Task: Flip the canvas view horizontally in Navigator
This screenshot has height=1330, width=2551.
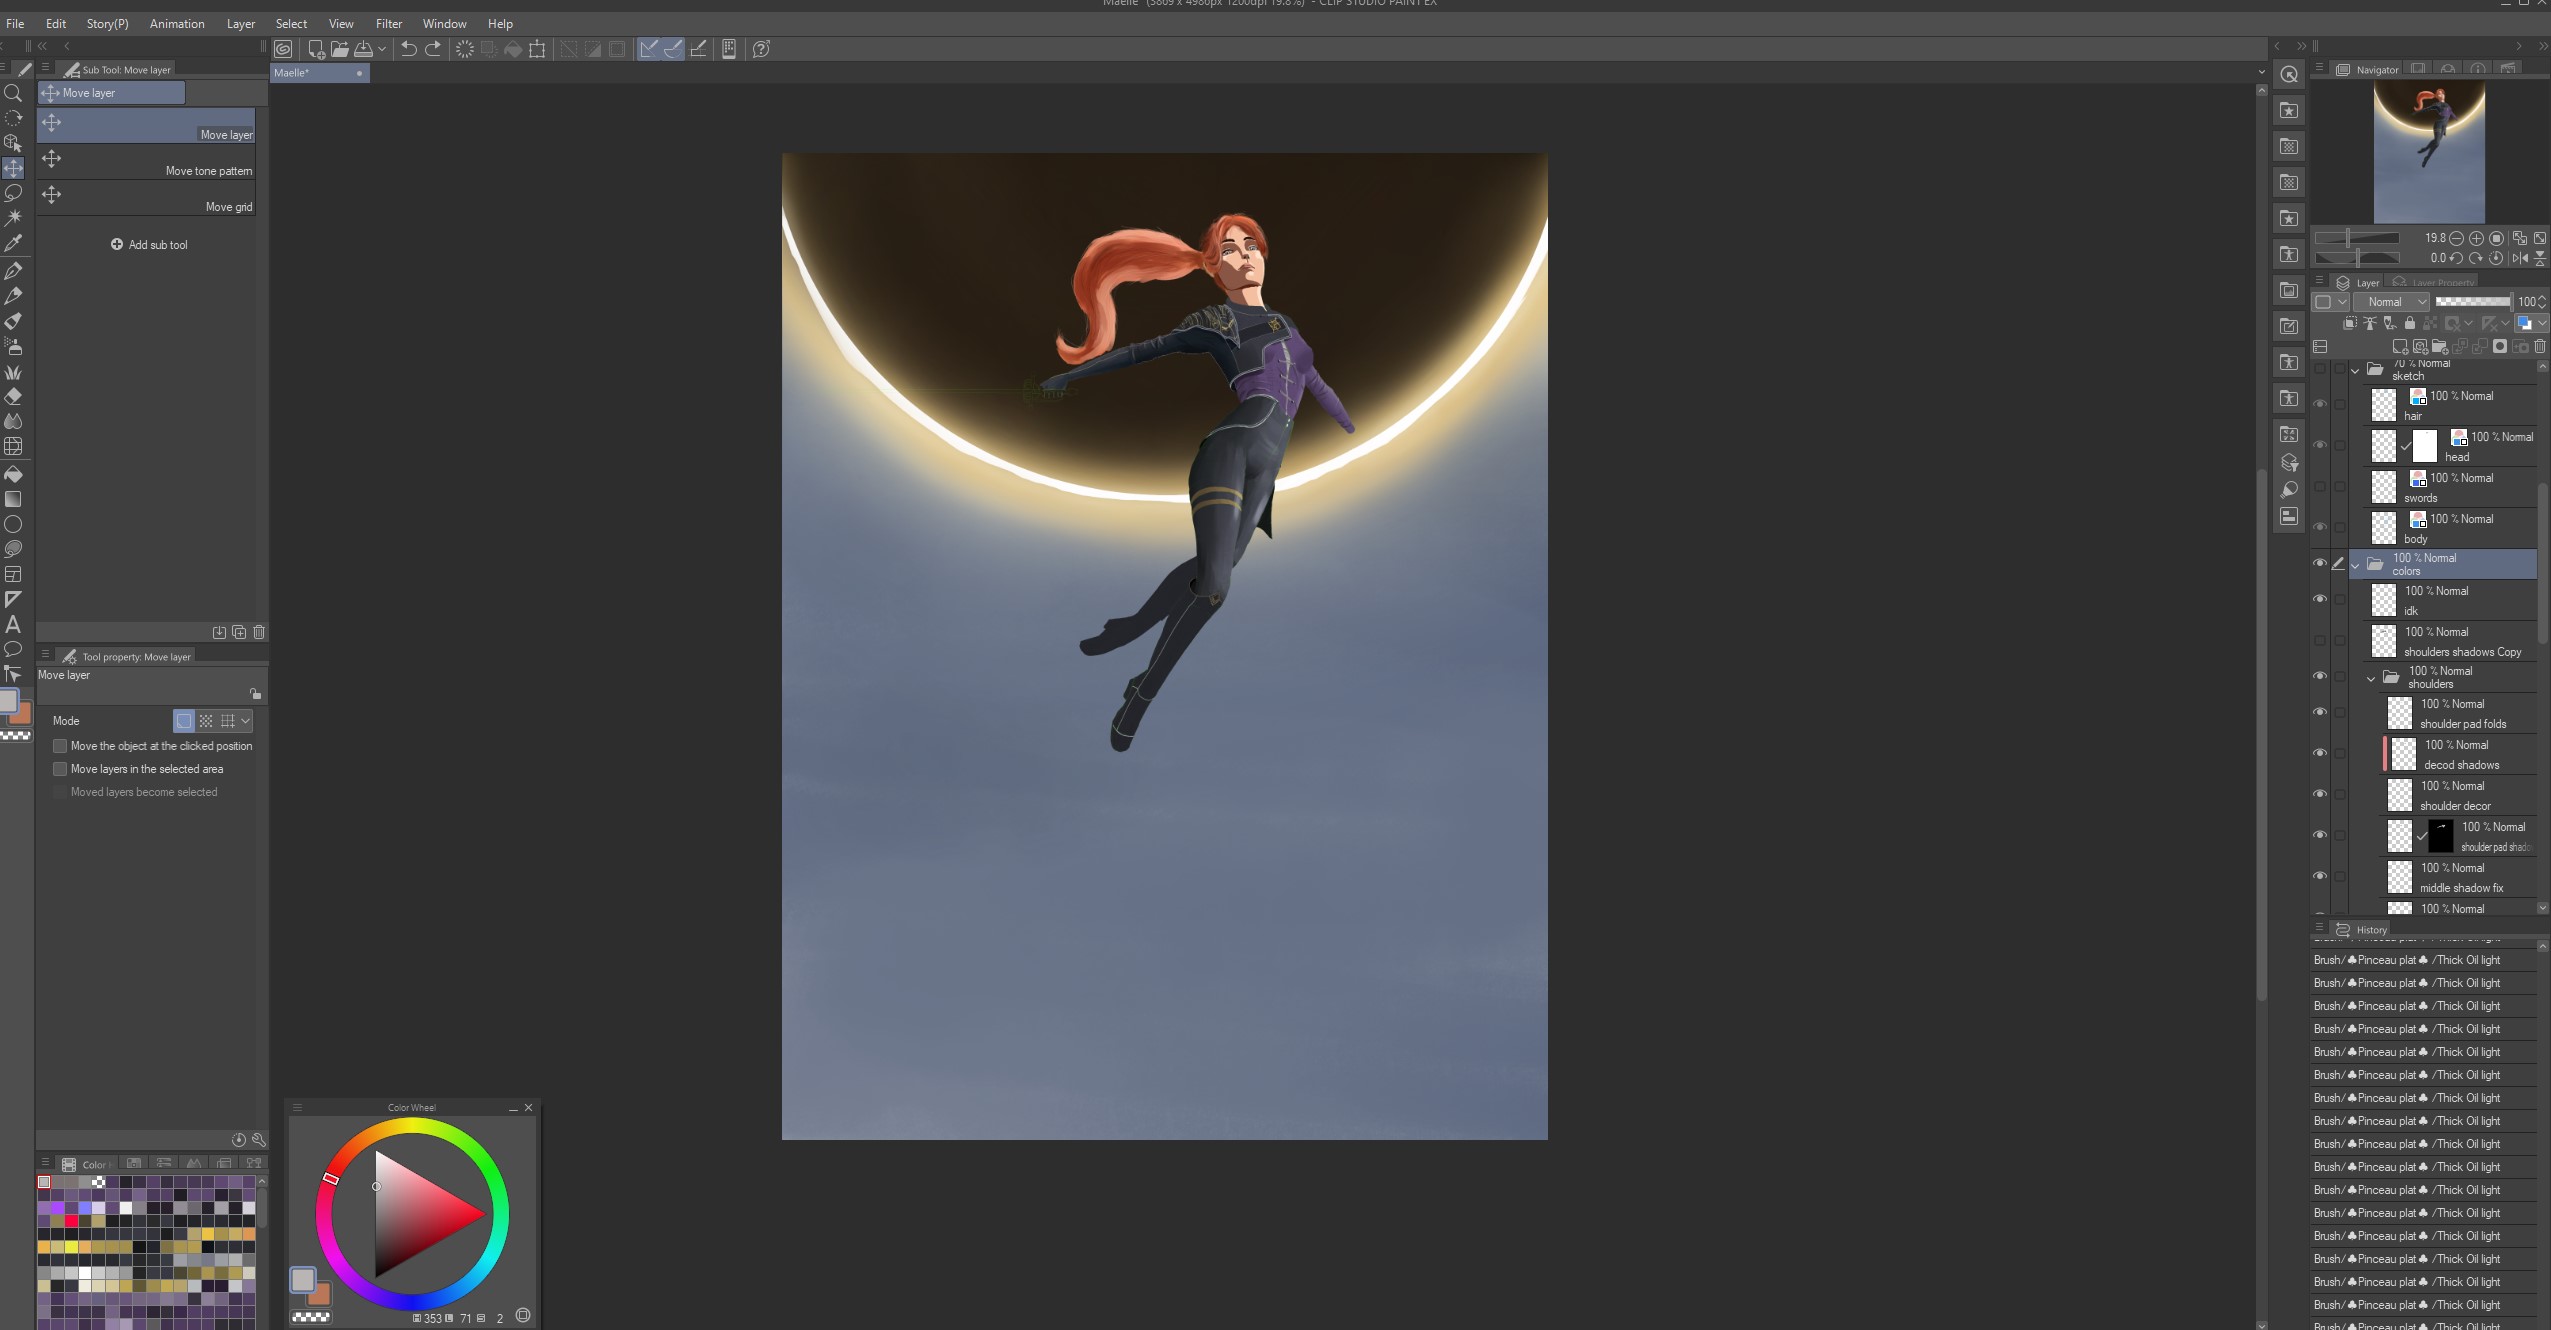Action: (x=2520, y=258)
